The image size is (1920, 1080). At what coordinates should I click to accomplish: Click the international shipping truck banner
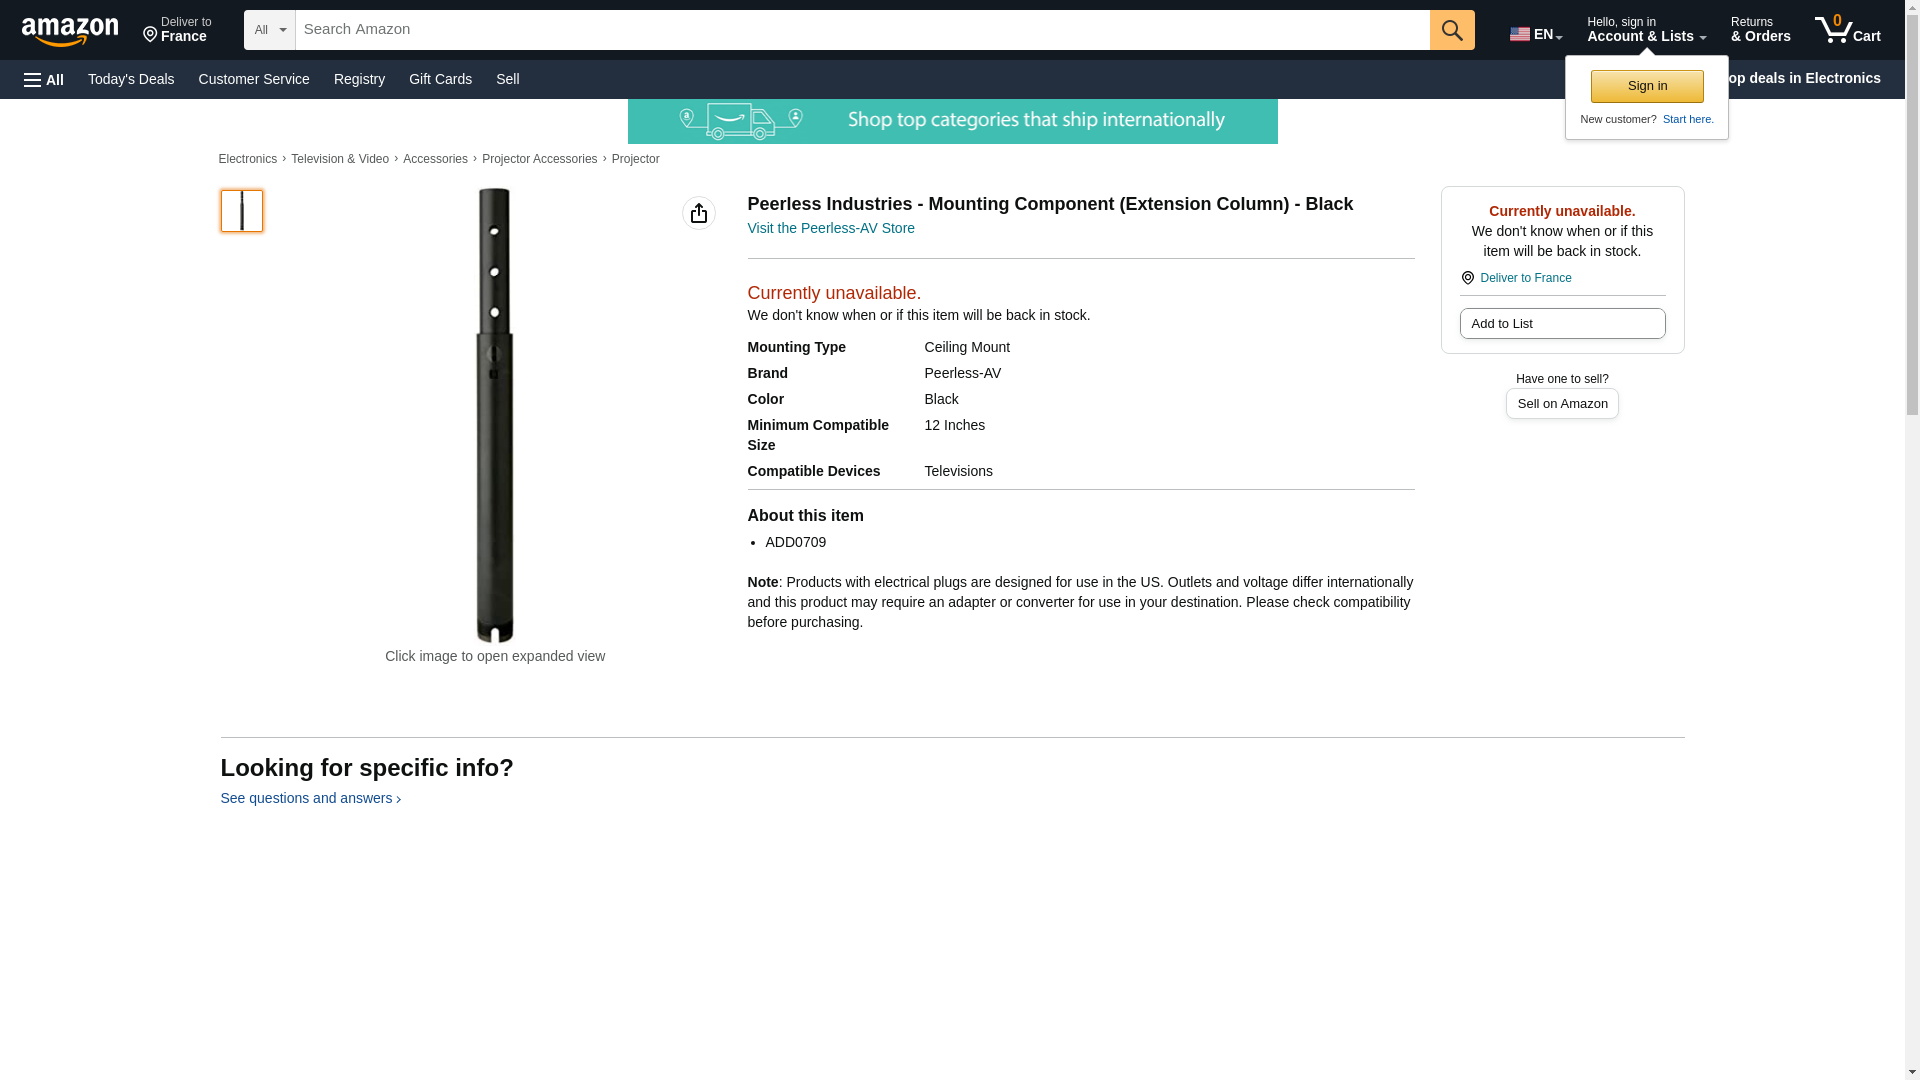(x=952, y=121)
